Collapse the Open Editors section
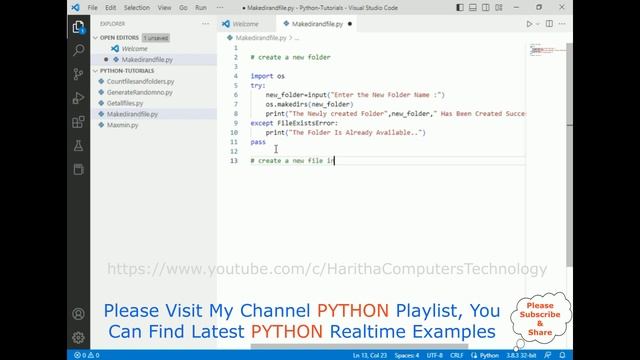The image size is (640, 360). coord(119,38)
